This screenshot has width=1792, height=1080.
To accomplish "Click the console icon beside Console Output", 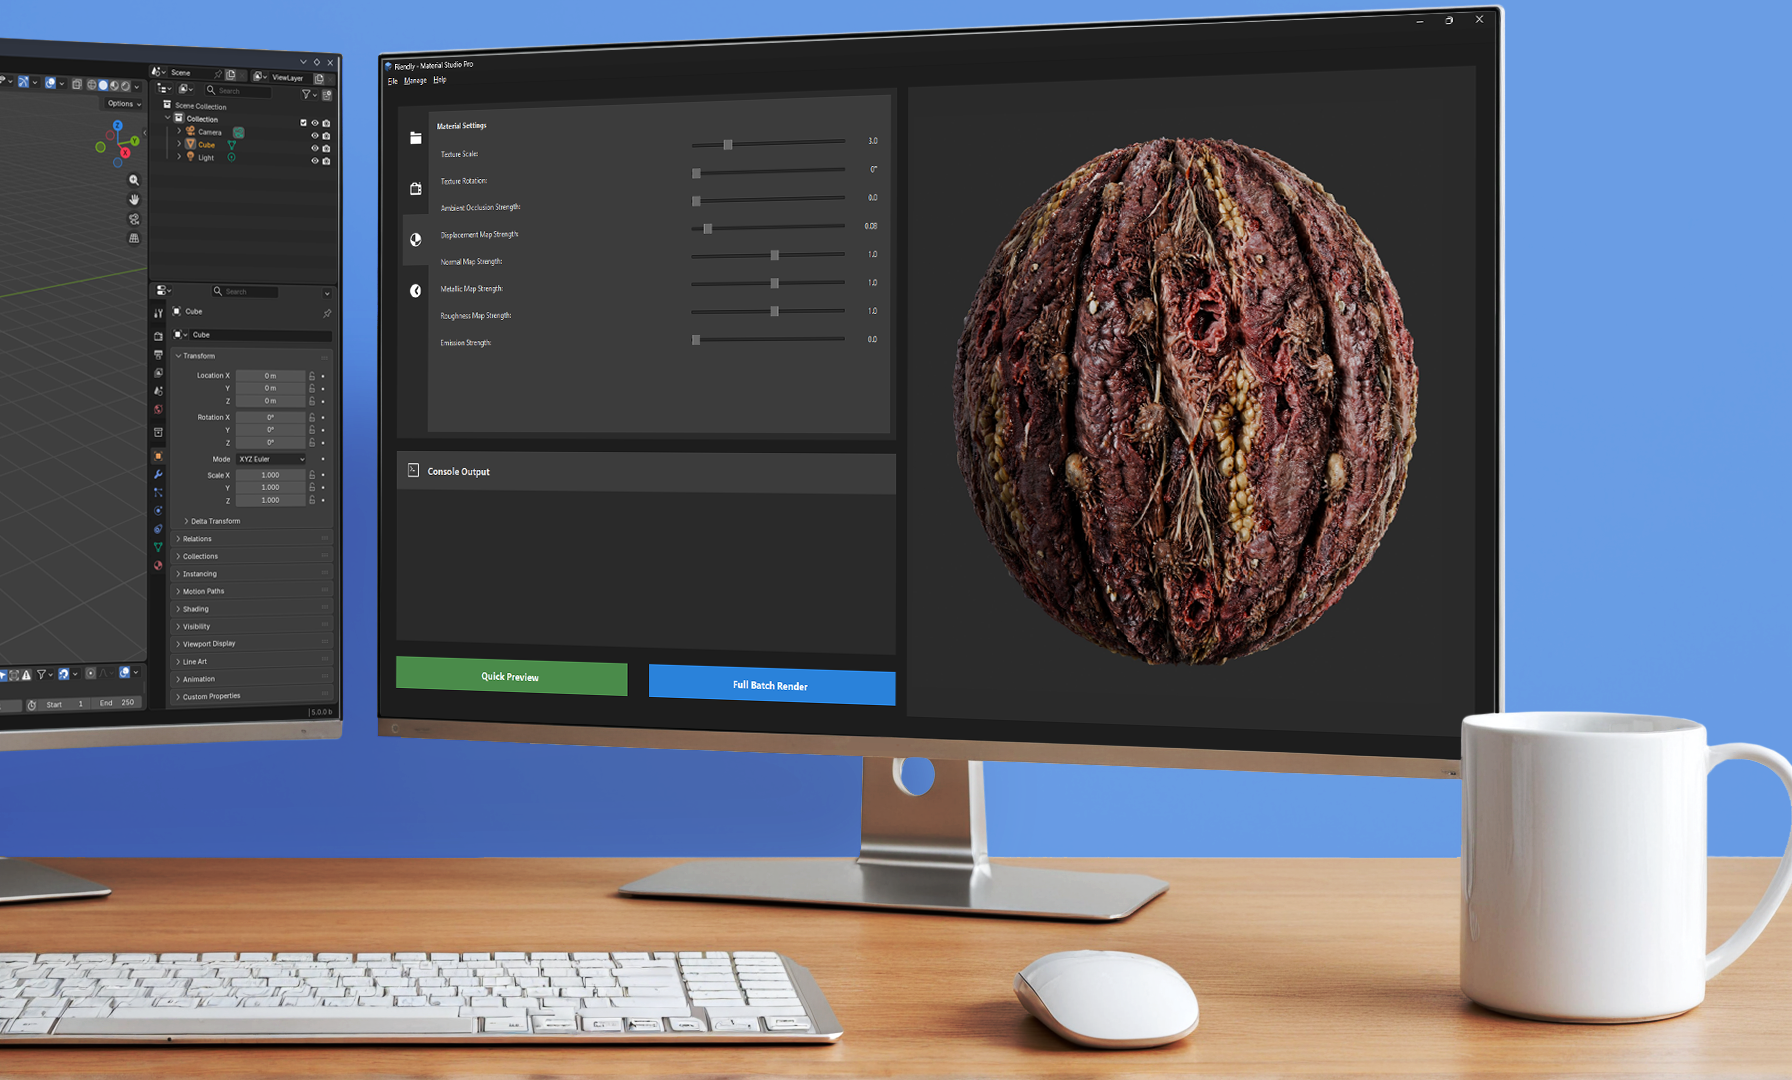I will pyautogui.click(x=413, y=470).
